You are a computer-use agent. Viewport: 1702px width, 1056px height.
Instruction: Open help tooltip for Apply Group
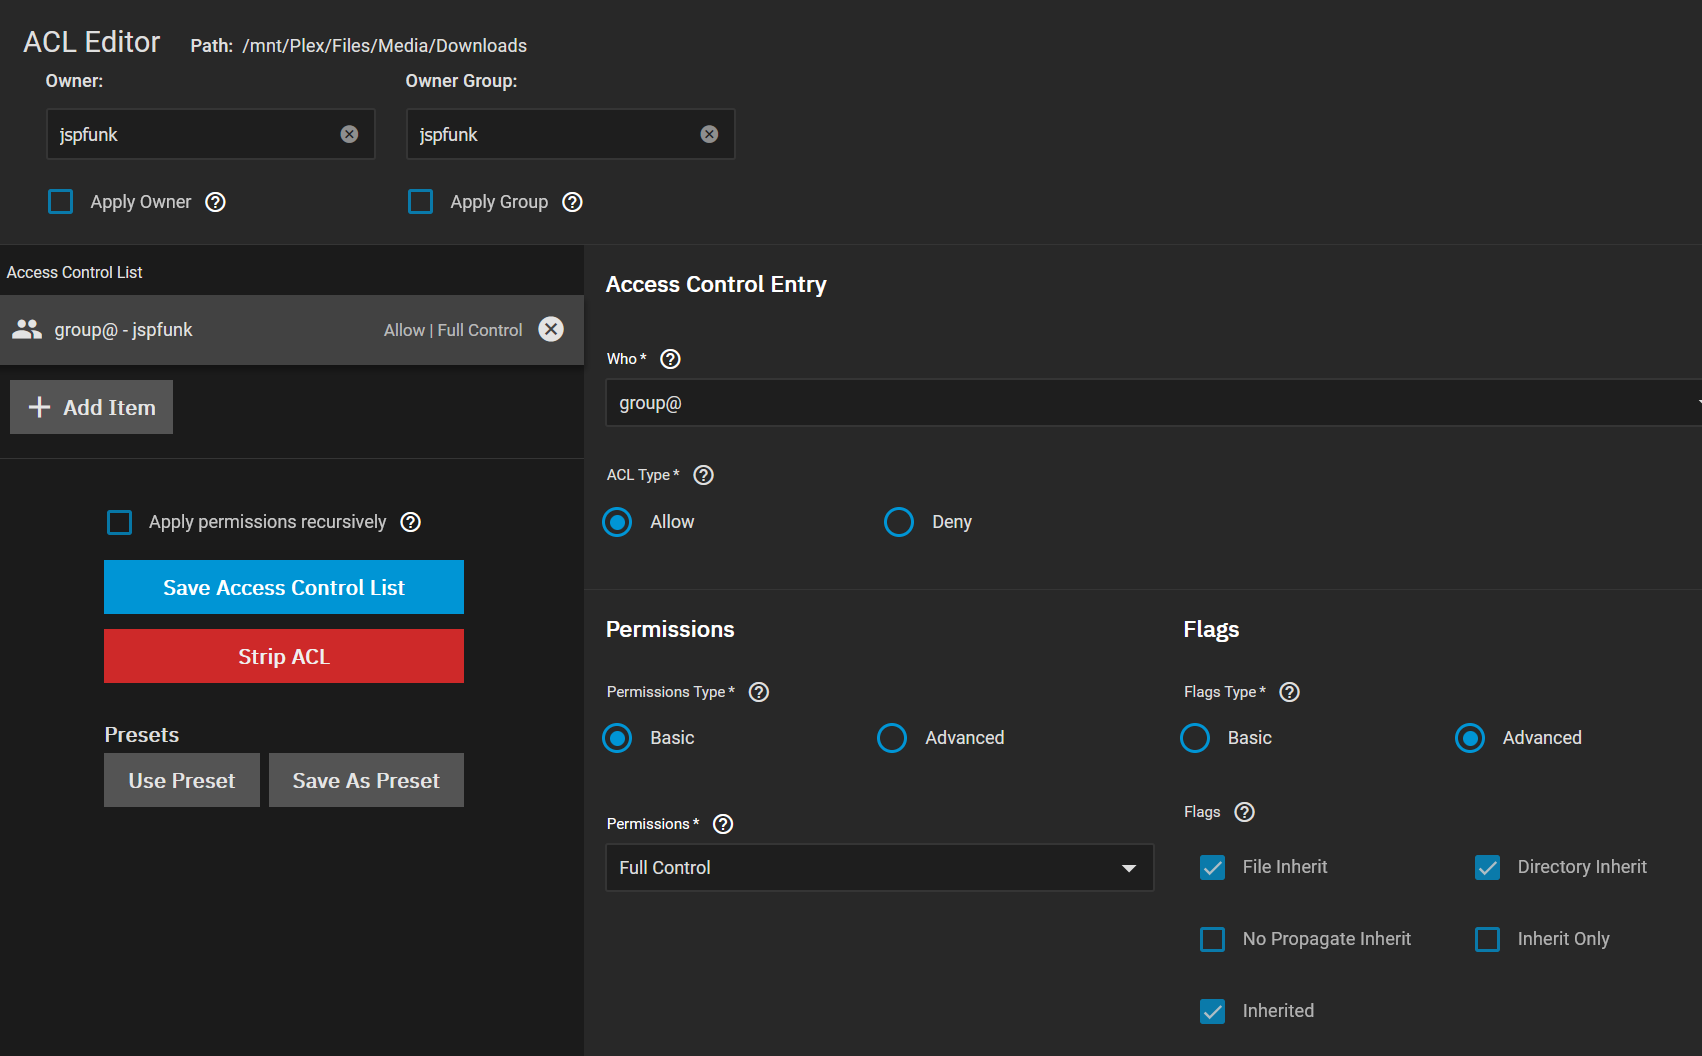coord(572,202)
